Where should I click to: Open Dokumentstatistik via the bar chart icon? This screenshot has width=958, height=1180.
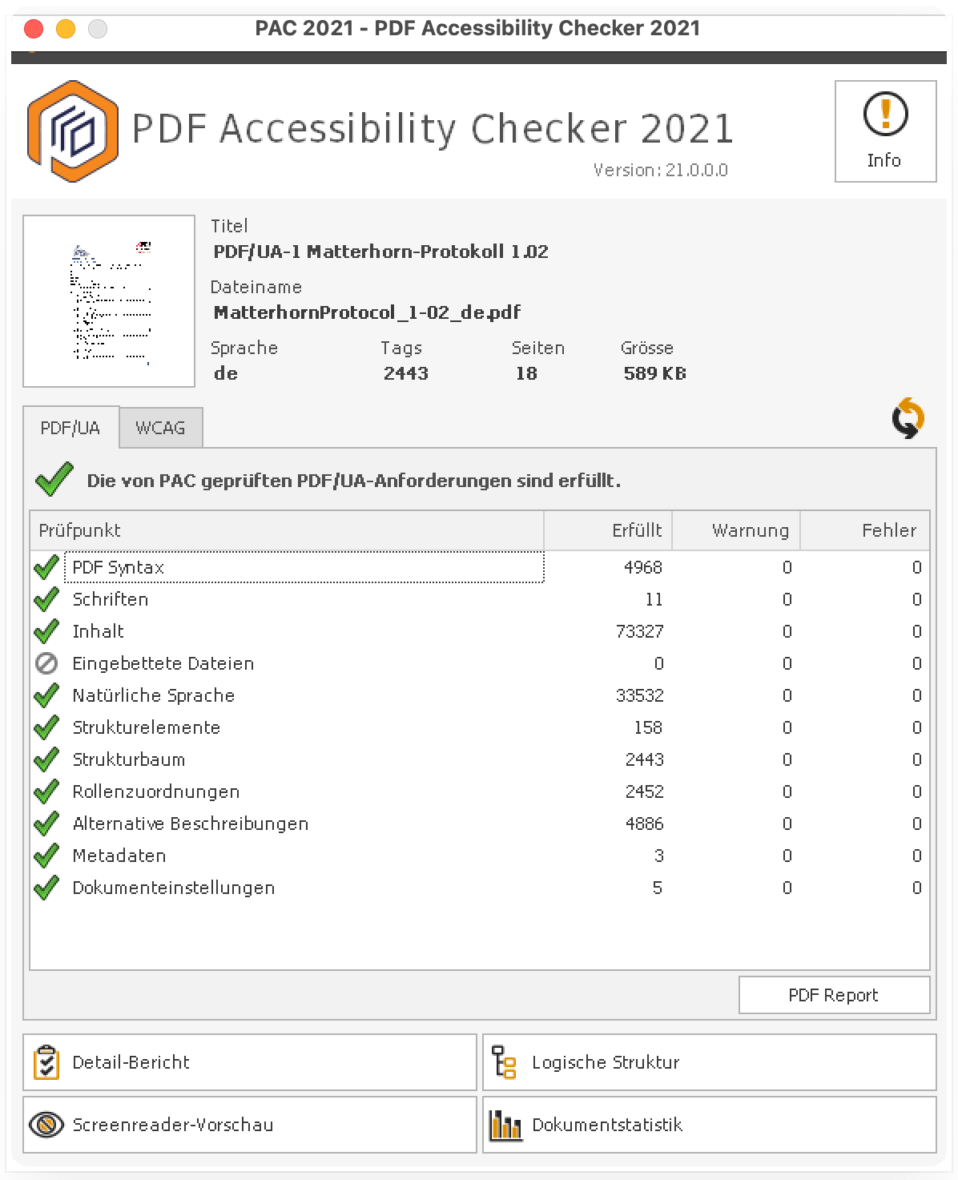(505, 1125)
